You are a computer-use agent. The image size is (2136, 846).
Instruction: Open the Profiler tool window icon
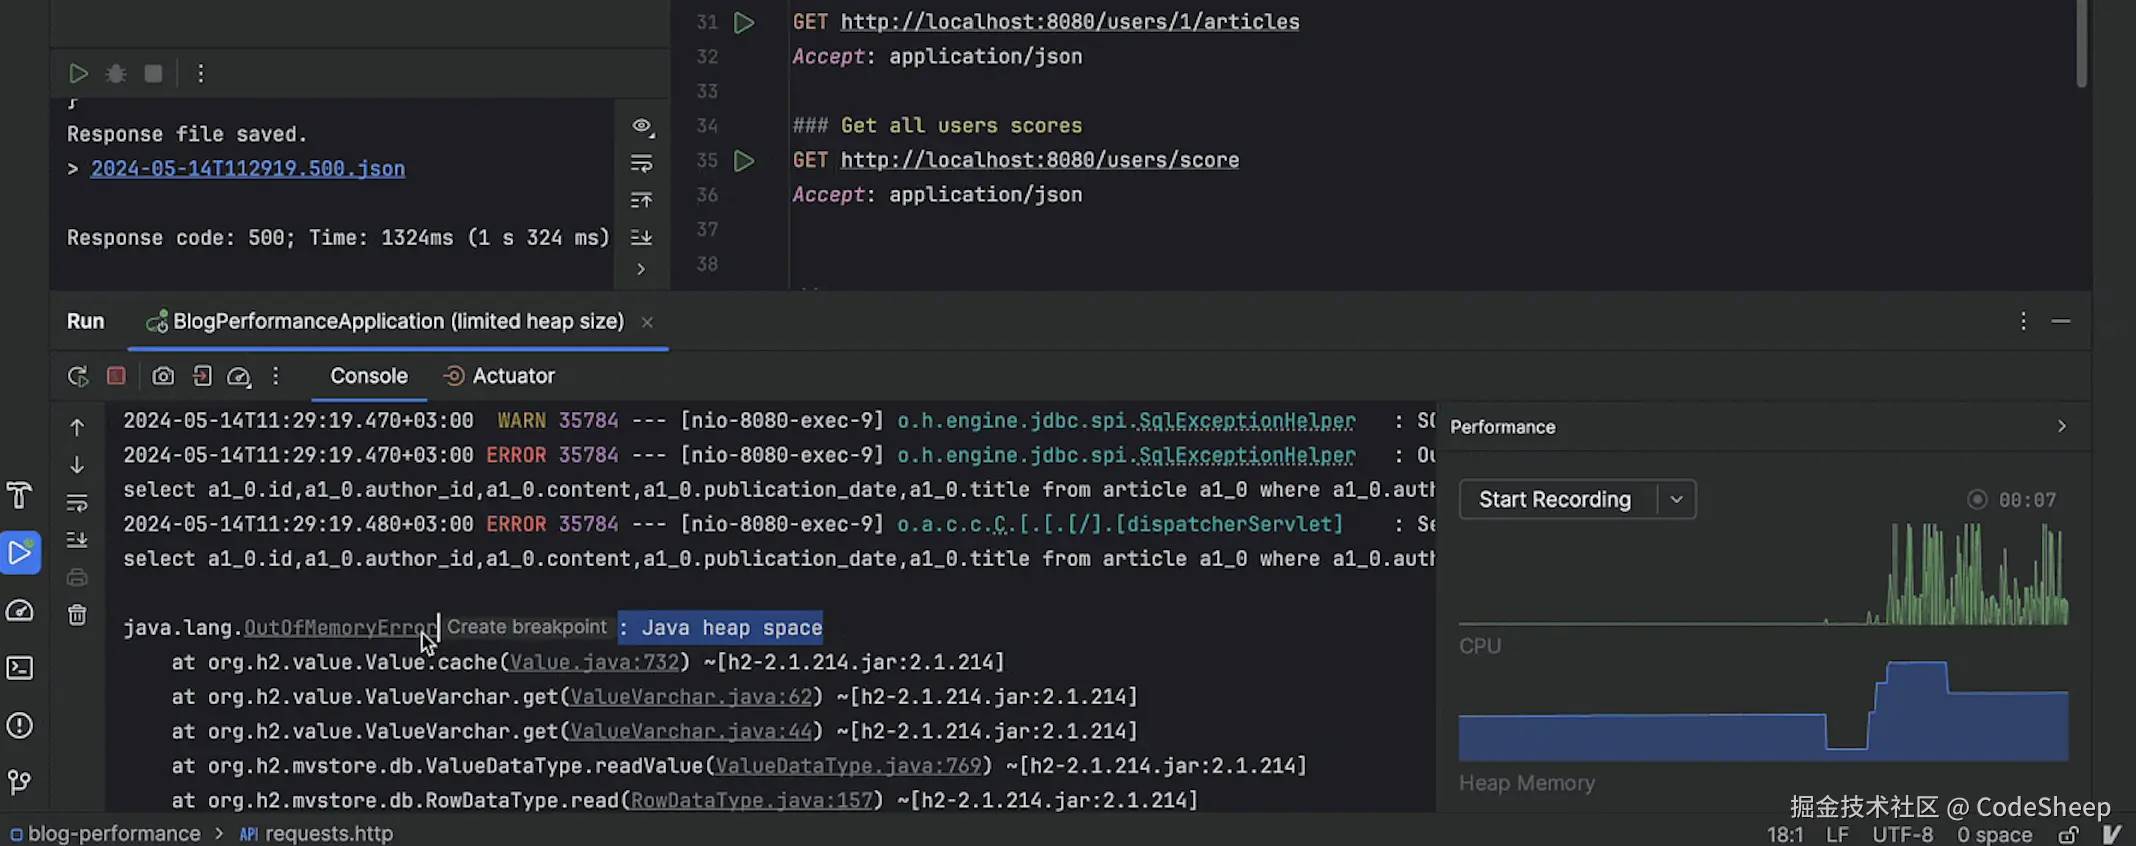[x=20, y=610]
